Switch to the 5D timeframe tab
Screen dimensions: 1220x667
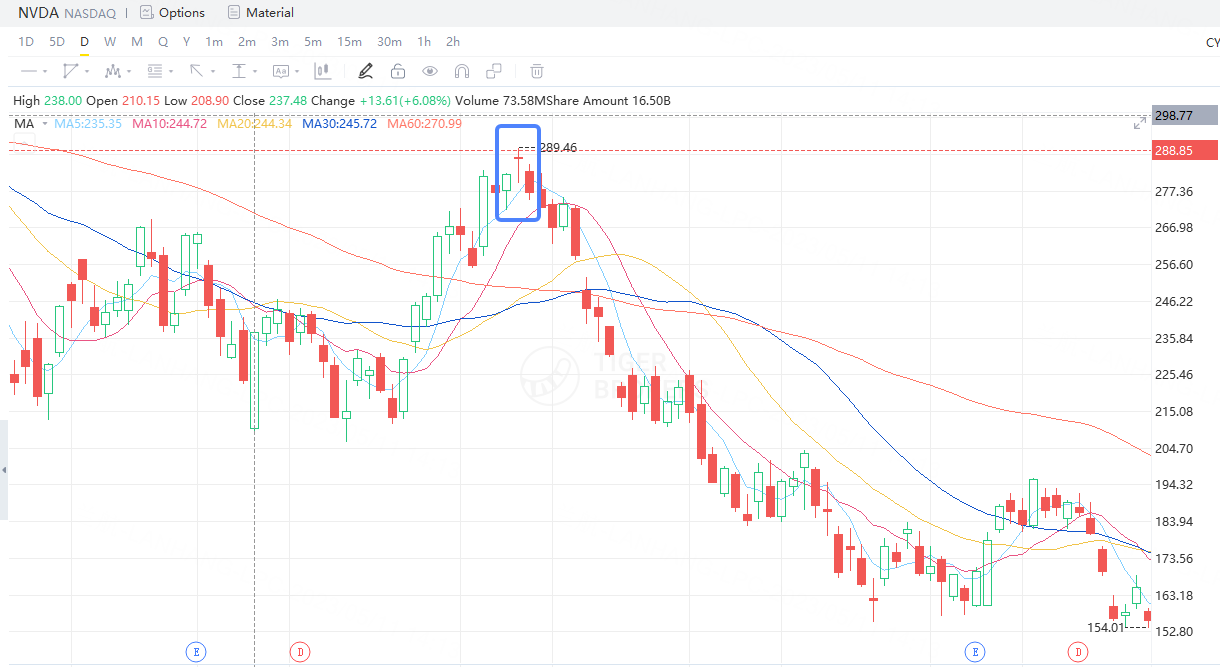coord(57,42)
